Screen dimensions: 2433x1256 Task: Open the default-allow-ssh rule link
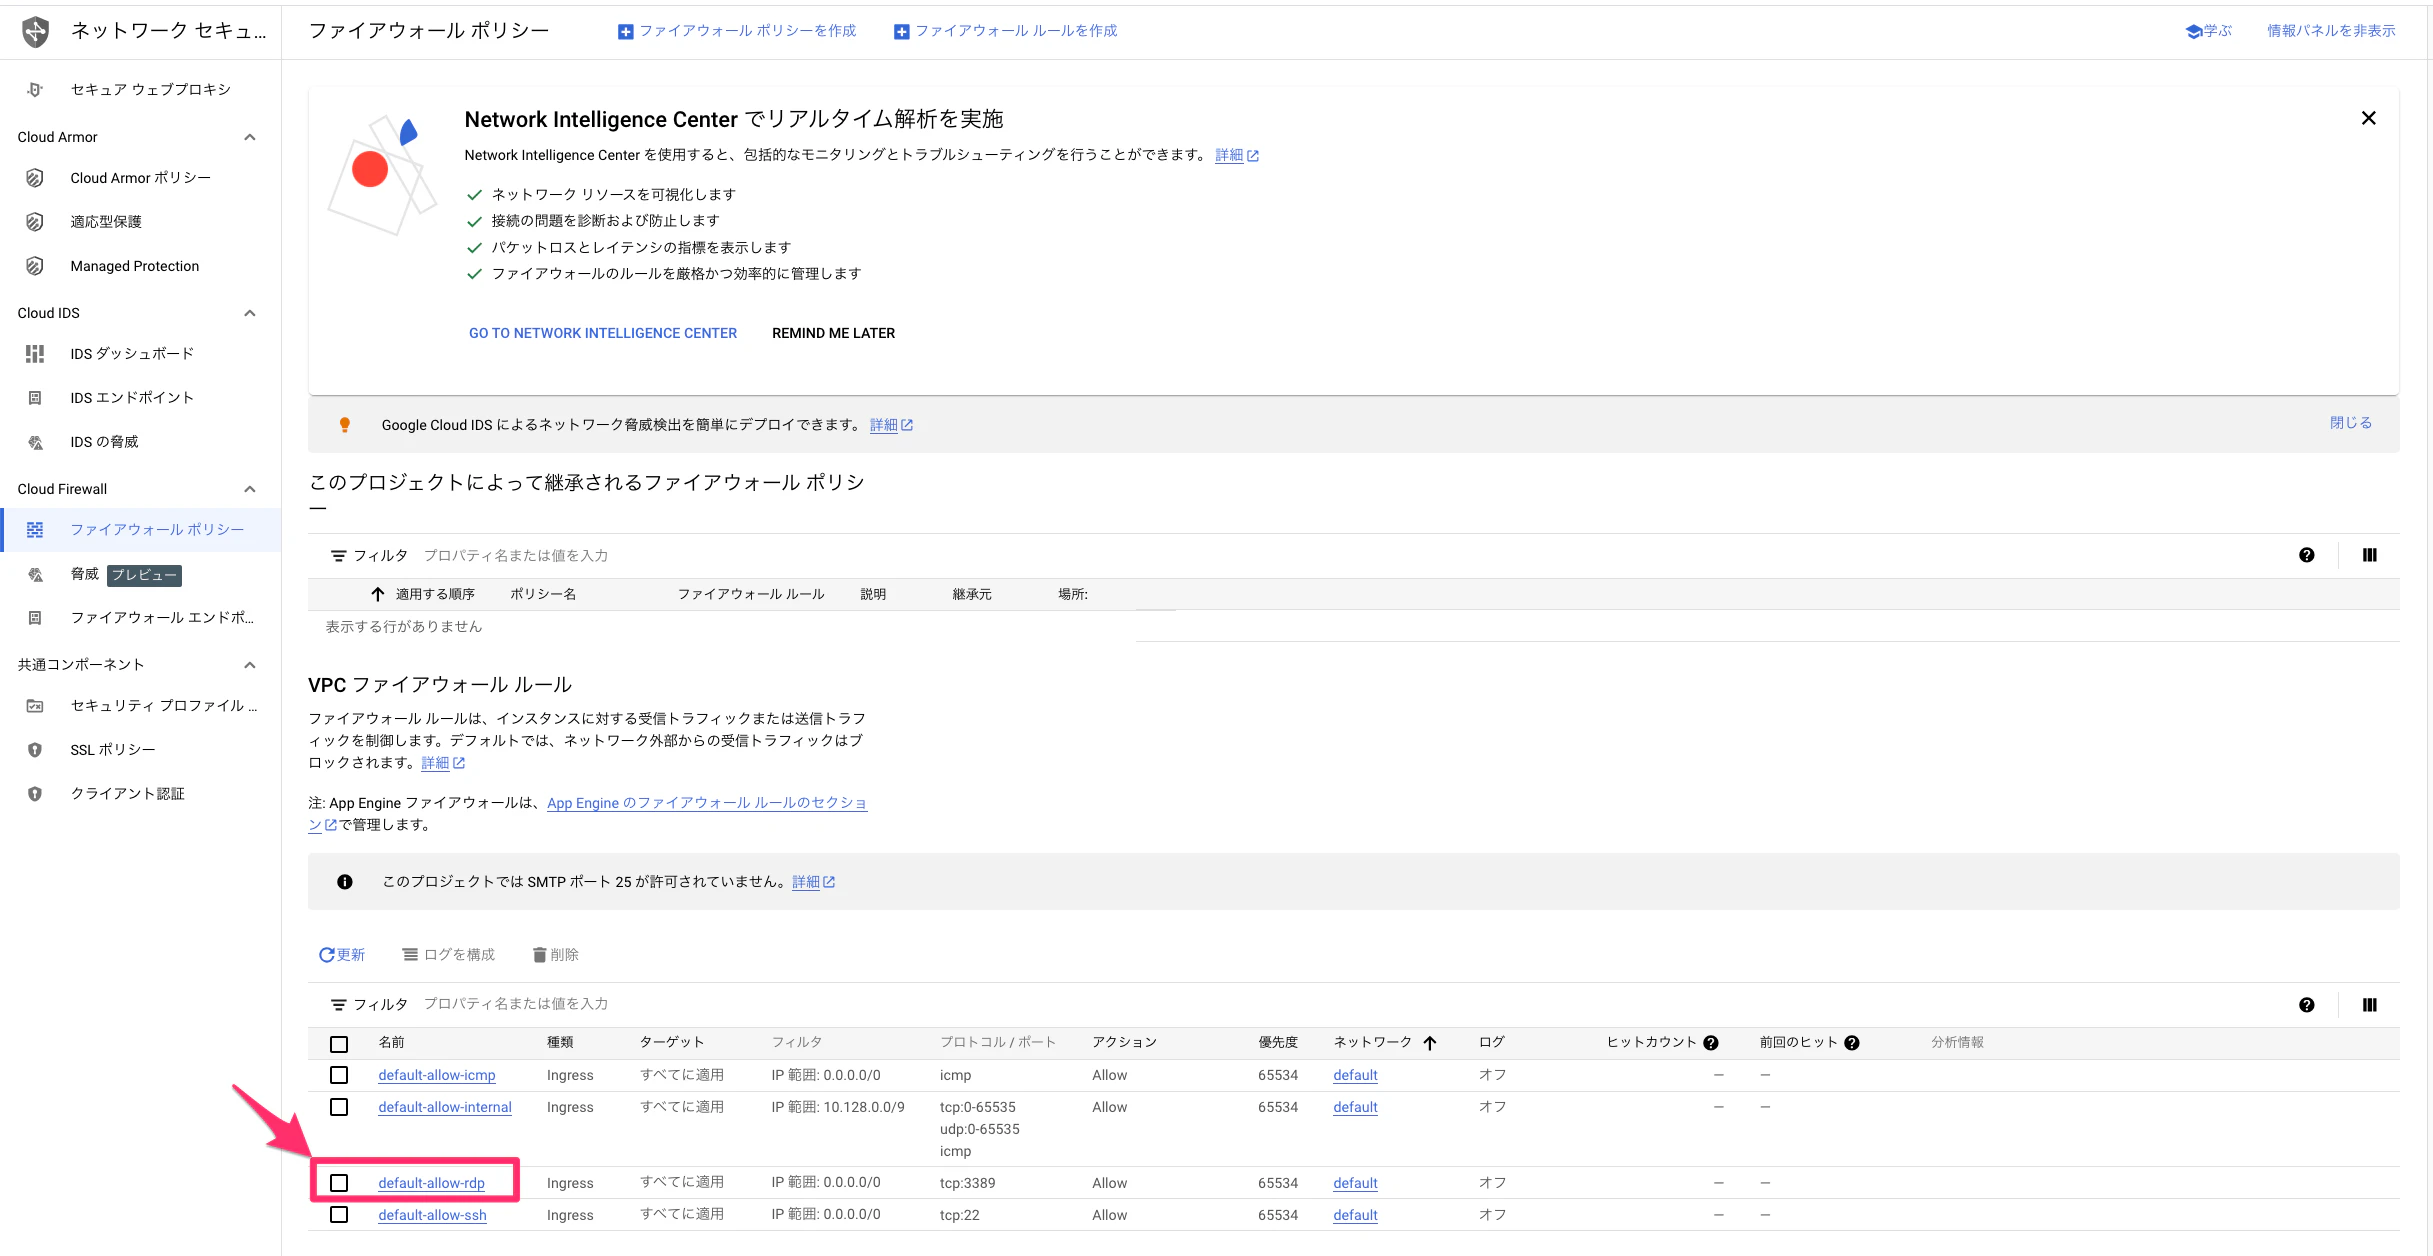pyautogui.click(x=432, y=1215)
